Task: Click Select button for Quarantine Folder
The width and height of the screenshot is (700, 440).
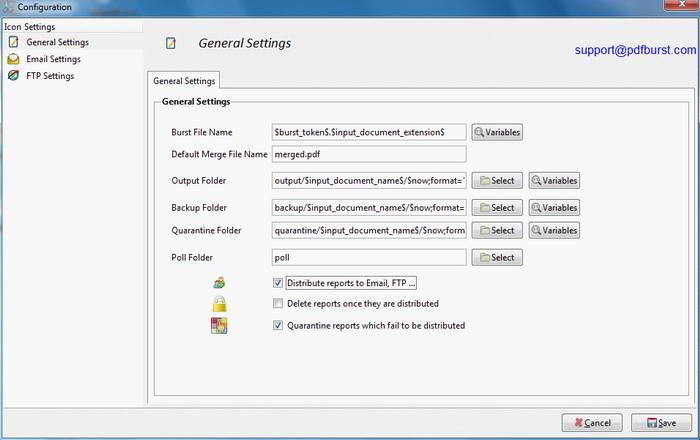Action: coord(497,230)
